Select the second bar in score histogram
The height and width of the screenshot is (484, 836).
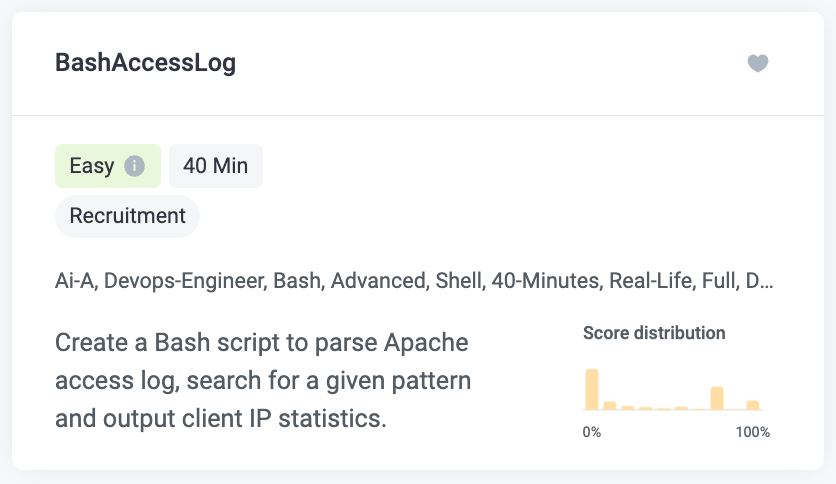609,406
